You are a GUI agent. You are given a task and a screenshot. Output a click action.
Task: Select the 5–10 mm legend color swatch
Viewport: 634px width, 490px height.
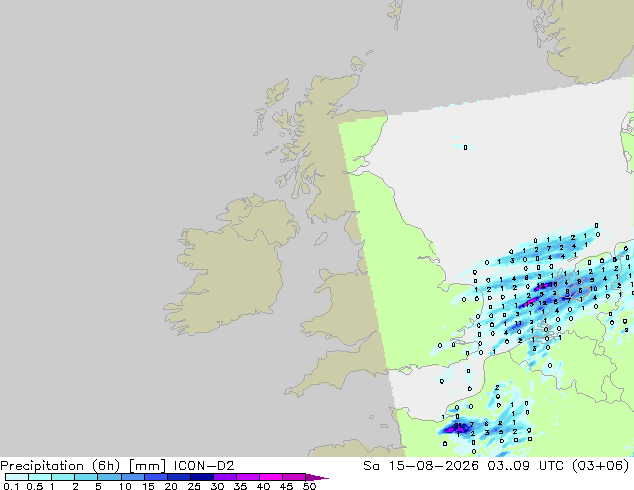point(109,477)
